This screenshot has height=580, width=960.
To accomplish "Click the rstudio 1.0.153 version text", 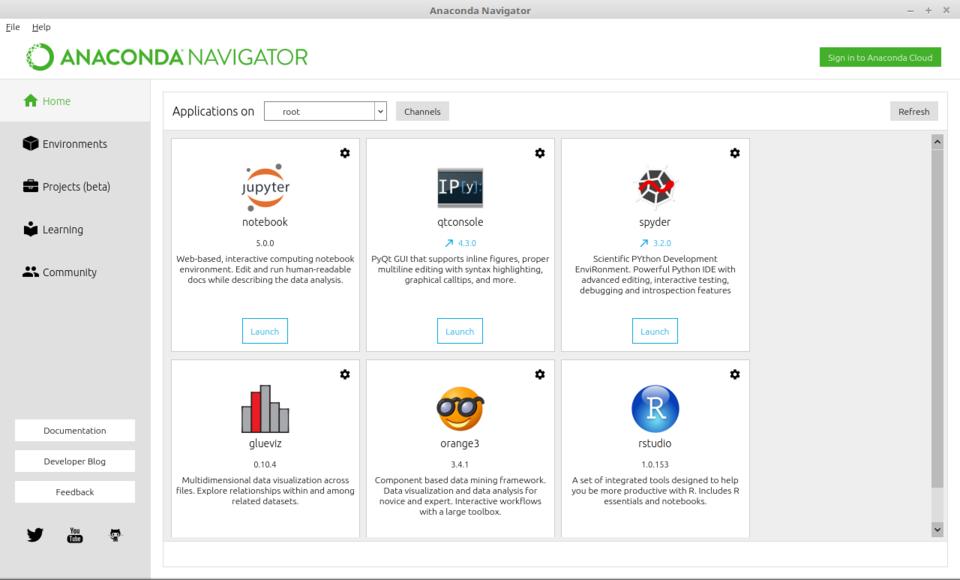I will click(655, 464).
